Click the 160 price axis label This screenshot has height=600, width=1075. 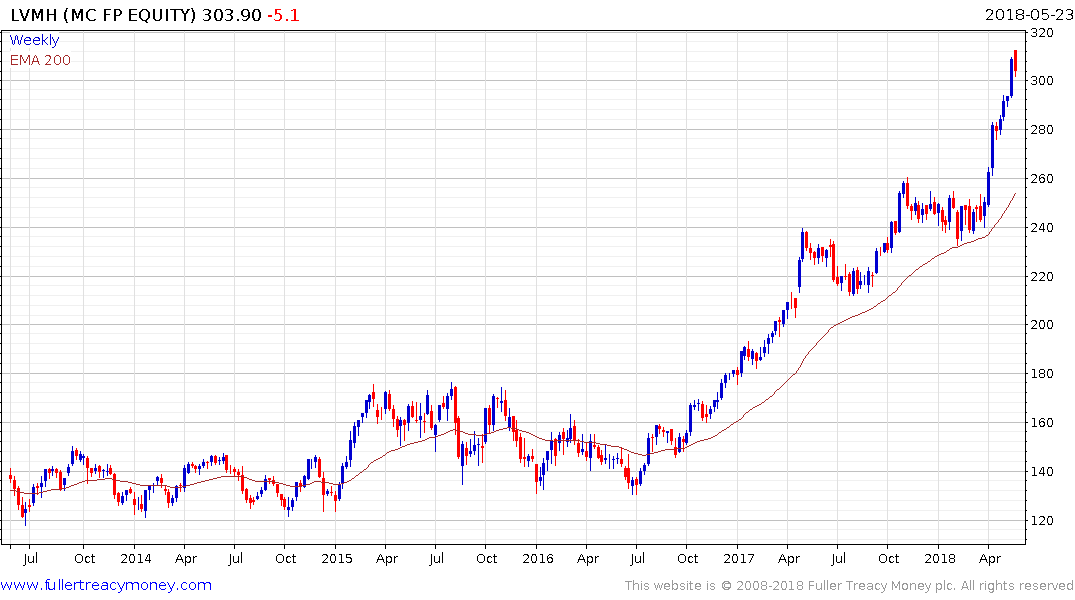tap(1042, 422)
